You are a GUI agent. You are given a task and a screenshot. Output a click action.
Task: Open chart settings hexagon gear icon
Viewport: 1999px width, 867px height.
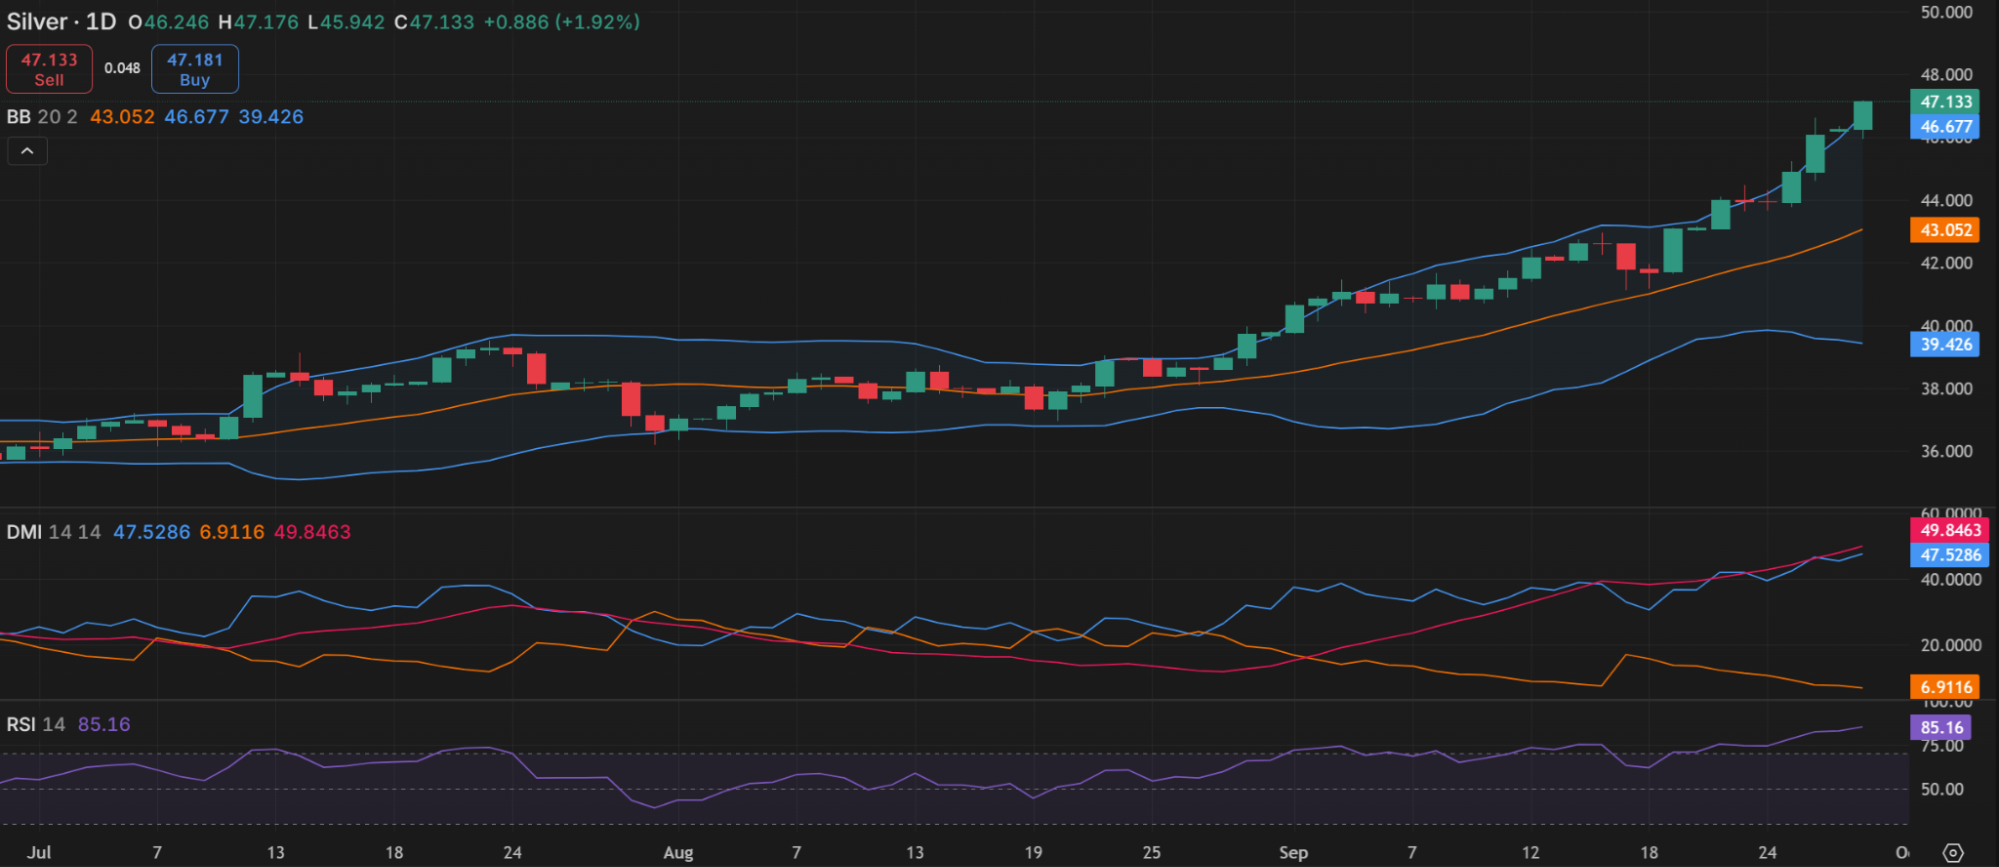(1952, 853)
